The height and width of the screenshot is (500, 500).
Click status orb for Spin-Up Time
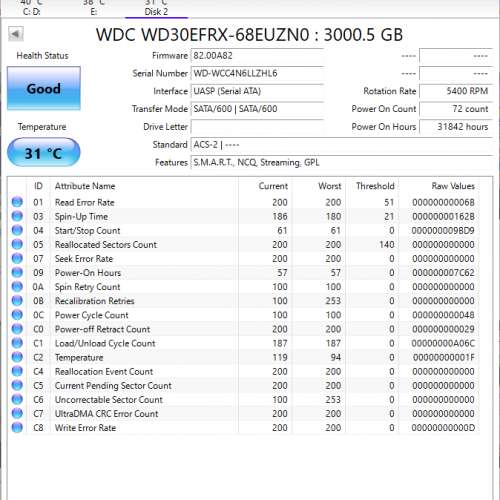point(17,216)
